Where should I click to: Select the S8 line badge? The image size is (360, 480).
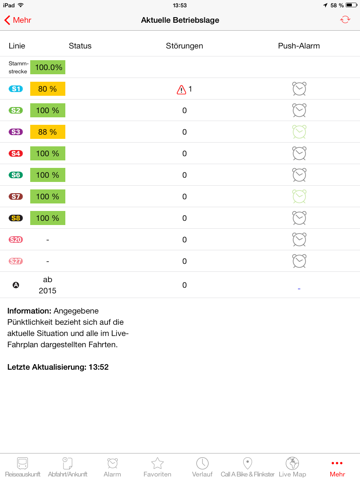16,218
